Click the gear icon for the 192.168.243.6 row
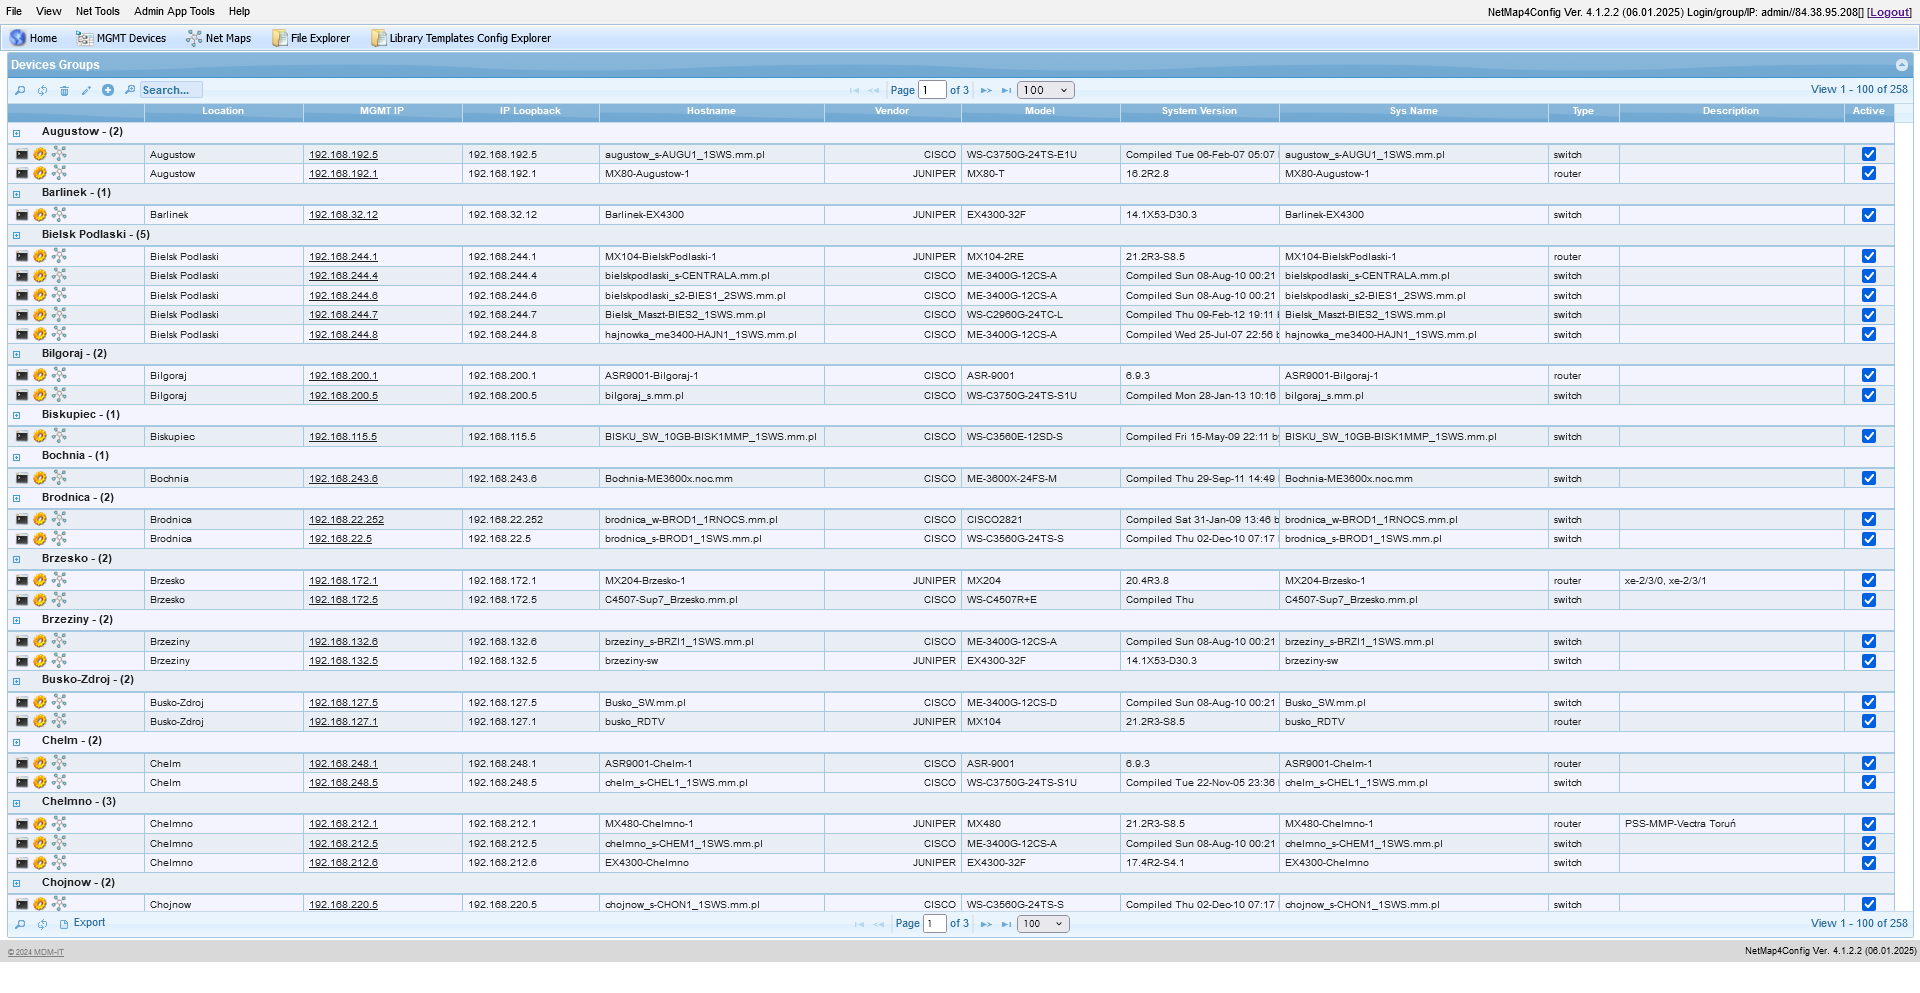 pyautogui.click(x=40, y=478)
